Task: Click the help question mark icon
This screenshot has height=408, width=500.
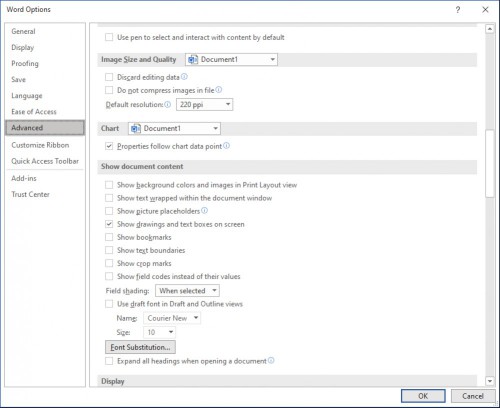Action: pyautogui.click(x=458, y=10)
